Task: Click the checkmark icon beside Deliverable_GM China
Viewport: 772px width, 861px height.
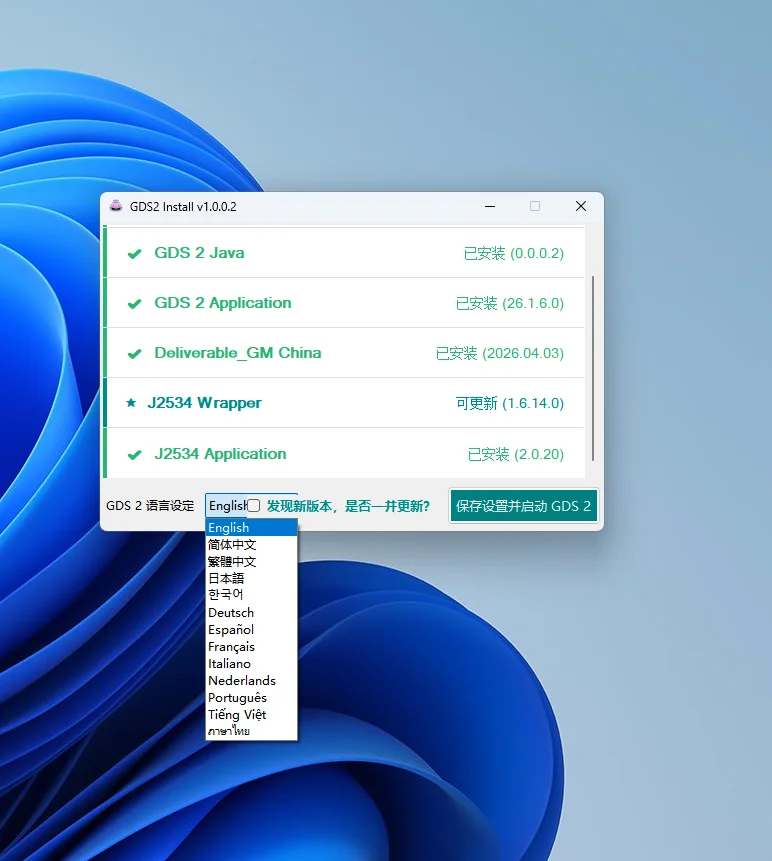Action: click(x=135, y=354)
